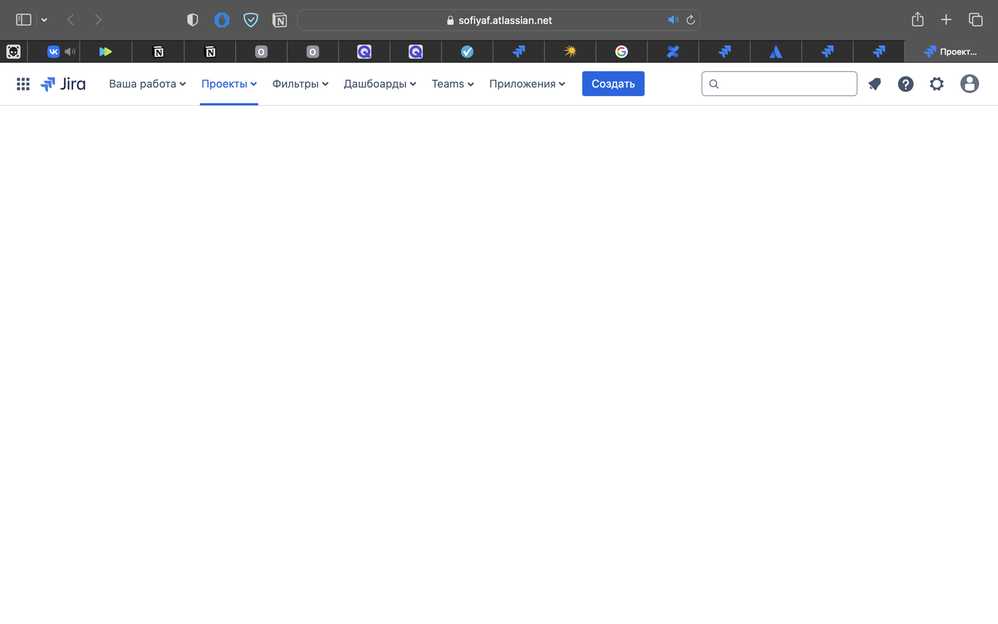Open the tab groups chevron dropdown

tap(44, 20)
